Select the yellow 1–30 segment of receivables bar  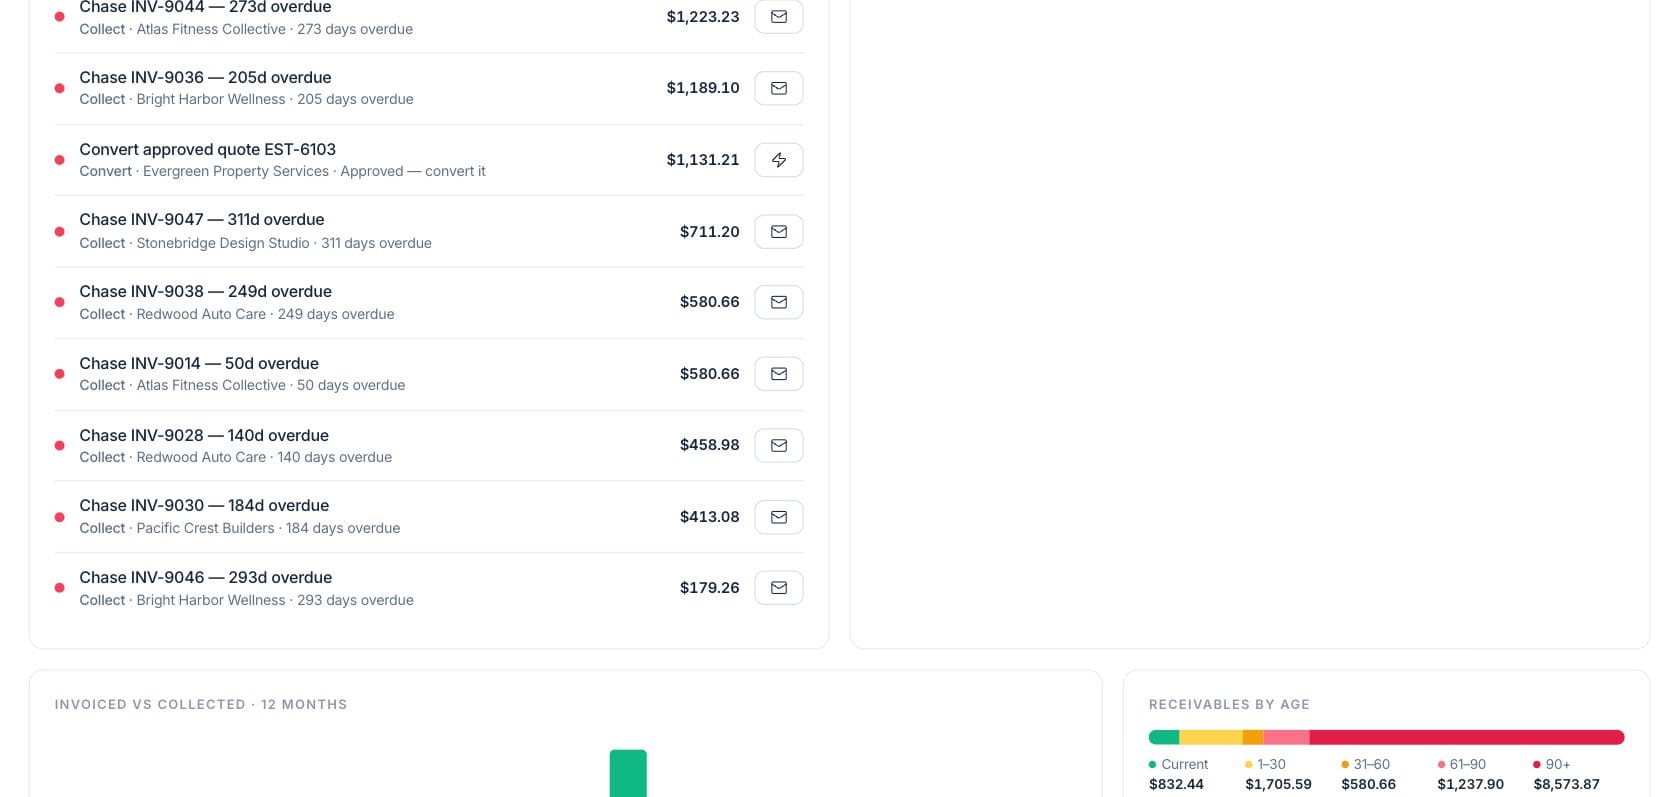[1211, 737]
